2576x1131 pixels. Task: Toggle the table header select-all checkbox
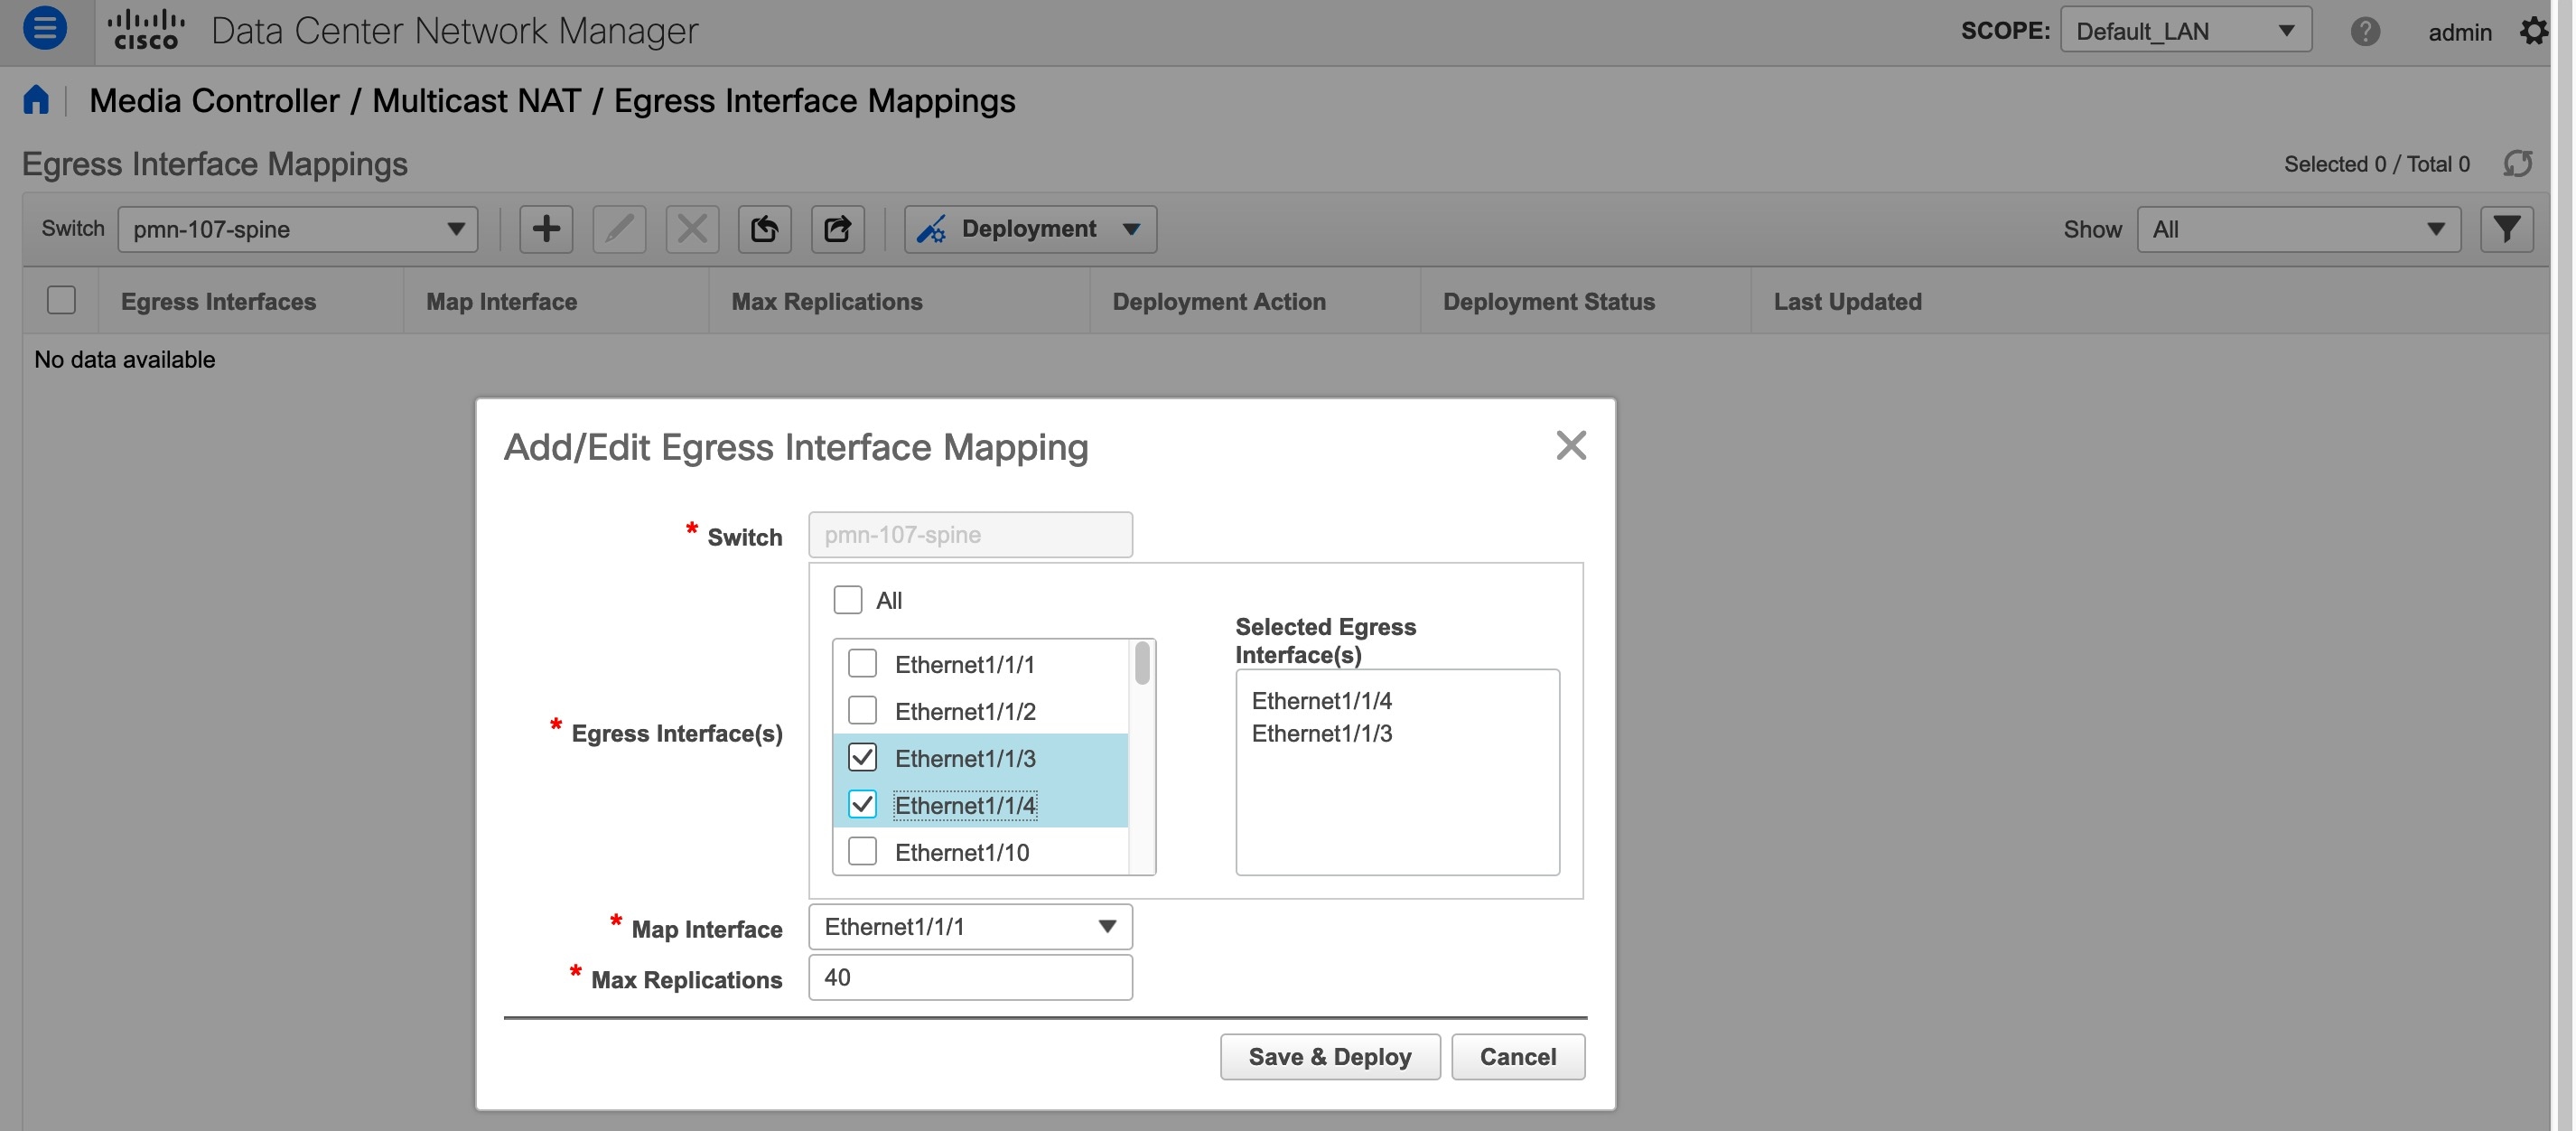point(61,300)
